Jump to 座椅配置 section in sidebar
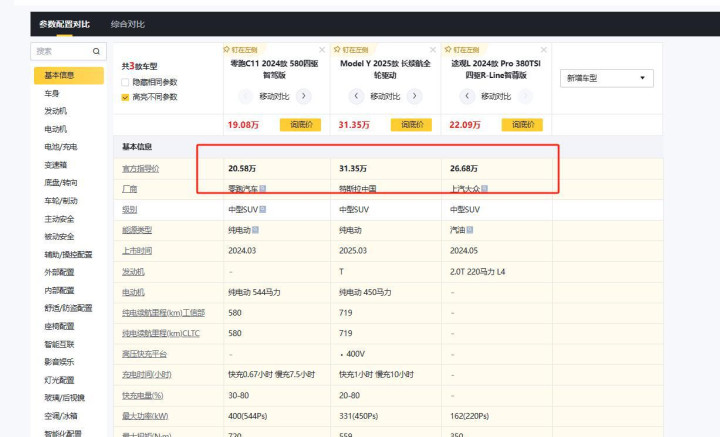Viewport: 720px width, 437px height. point(59,326)
